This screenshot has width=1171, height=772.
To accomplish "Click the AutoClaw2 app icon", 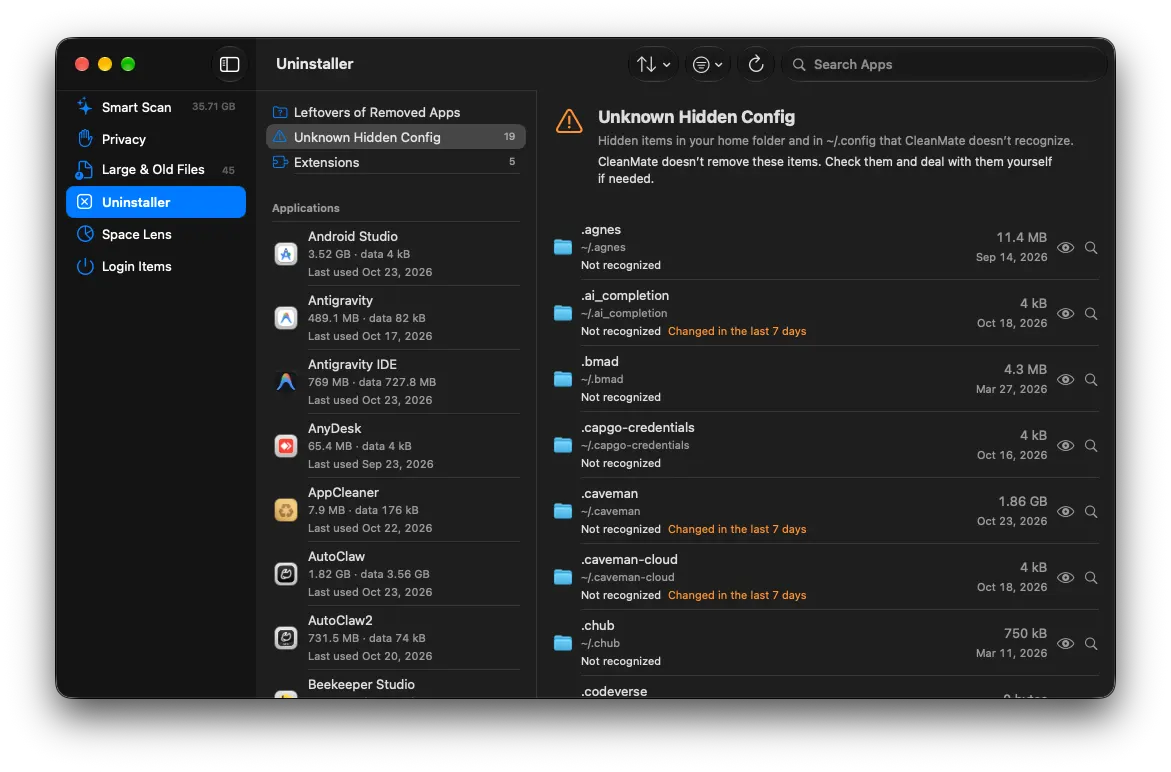I will [x=286, y=638].
